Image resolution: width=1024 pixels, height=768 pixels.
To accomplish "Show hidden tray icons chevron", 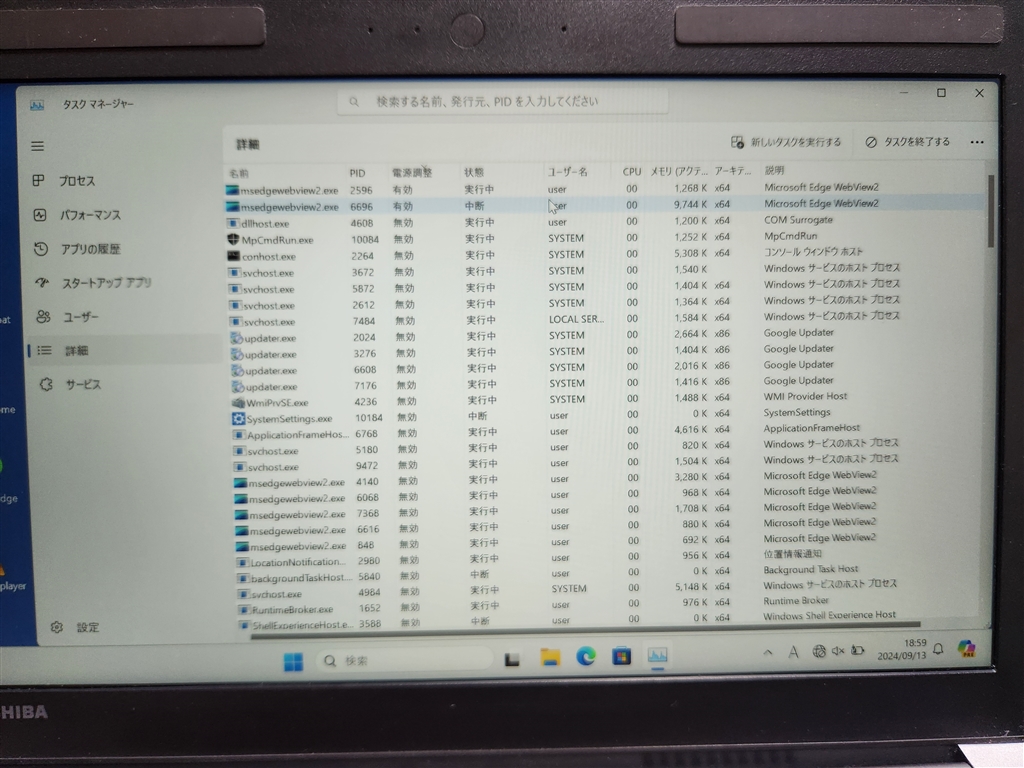I will pos(768,652).
